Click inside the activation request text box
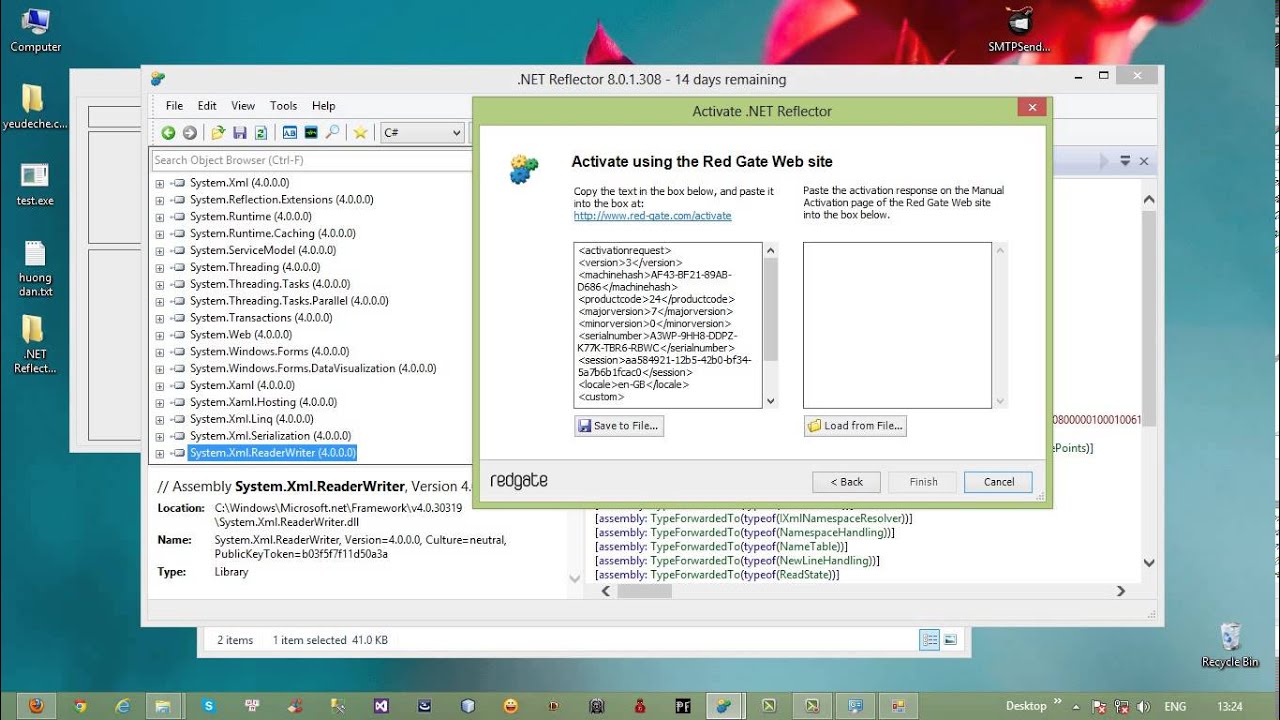Viewport: 1280px width, 720px height. point(668,325)
